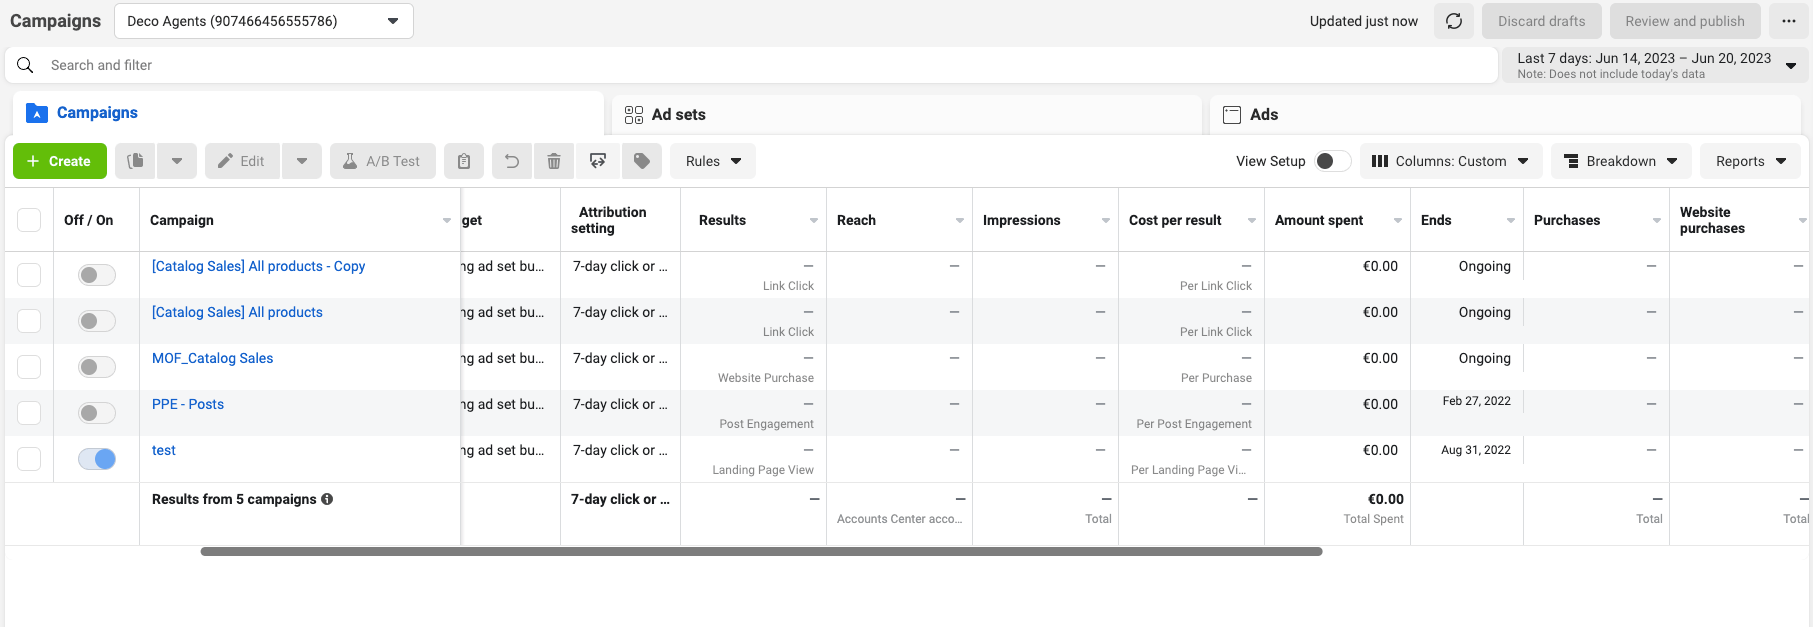Open the test campaign link
Screen dimensions: 1813x627
pyautogui.click(x=164, y=450)
